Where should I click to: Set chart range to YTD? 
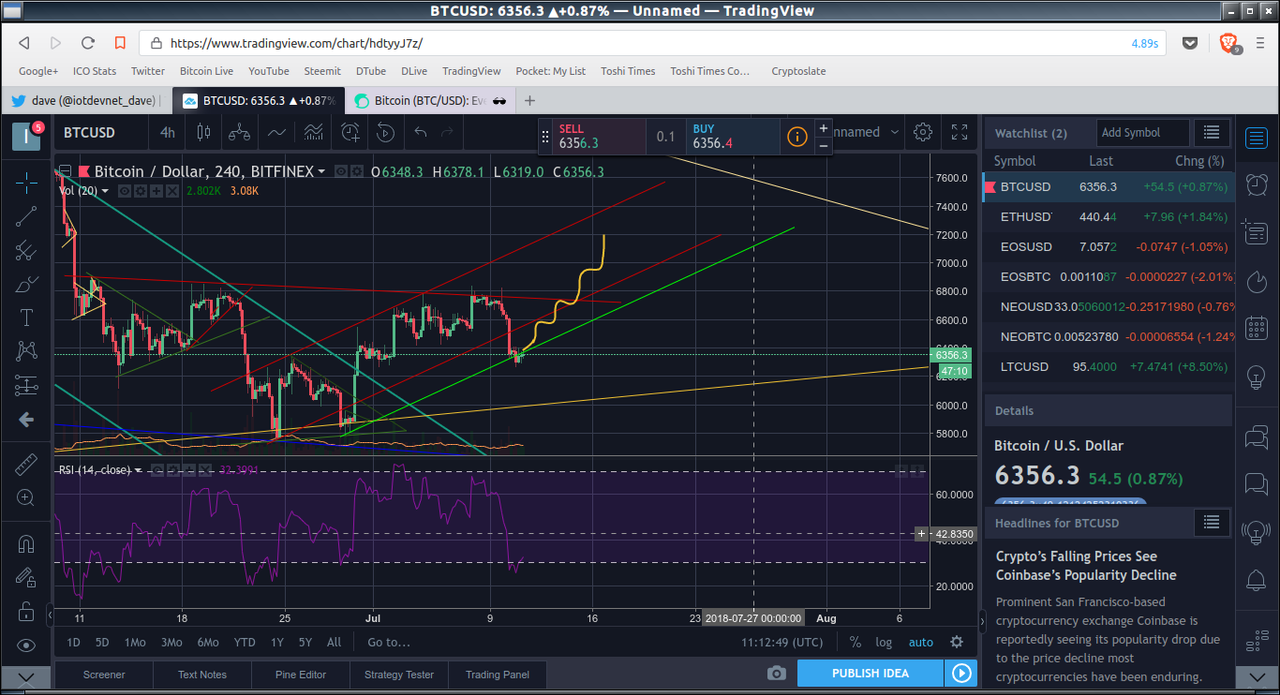(244, 642)
